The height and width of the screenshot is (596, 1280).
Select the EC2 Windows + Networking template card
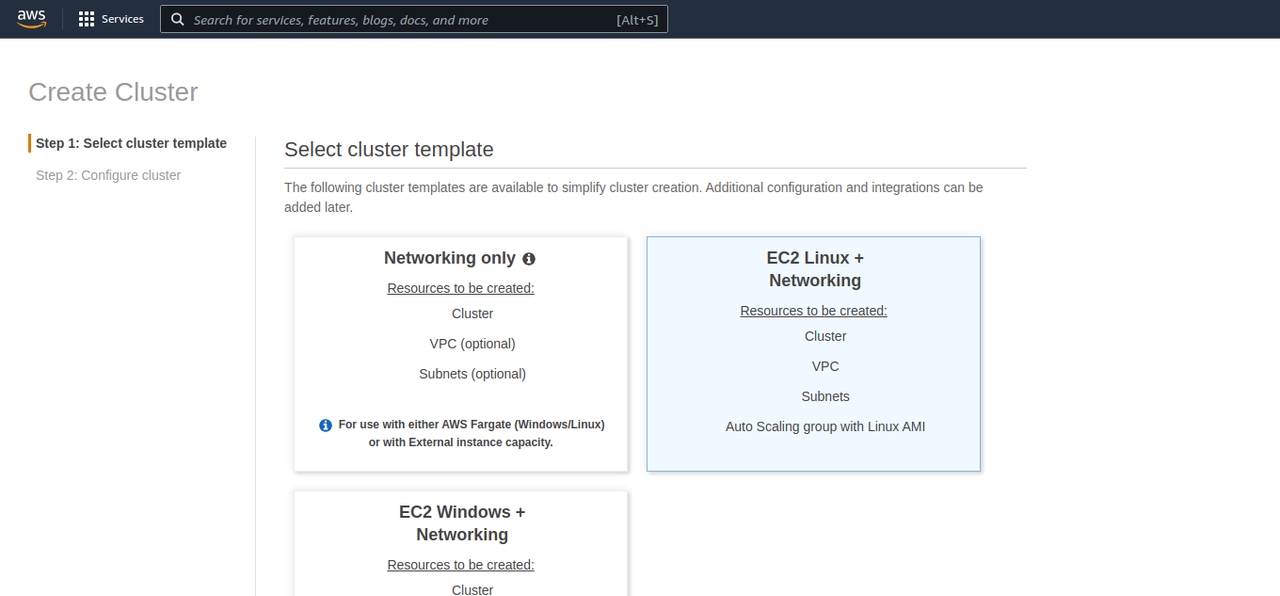461,543
